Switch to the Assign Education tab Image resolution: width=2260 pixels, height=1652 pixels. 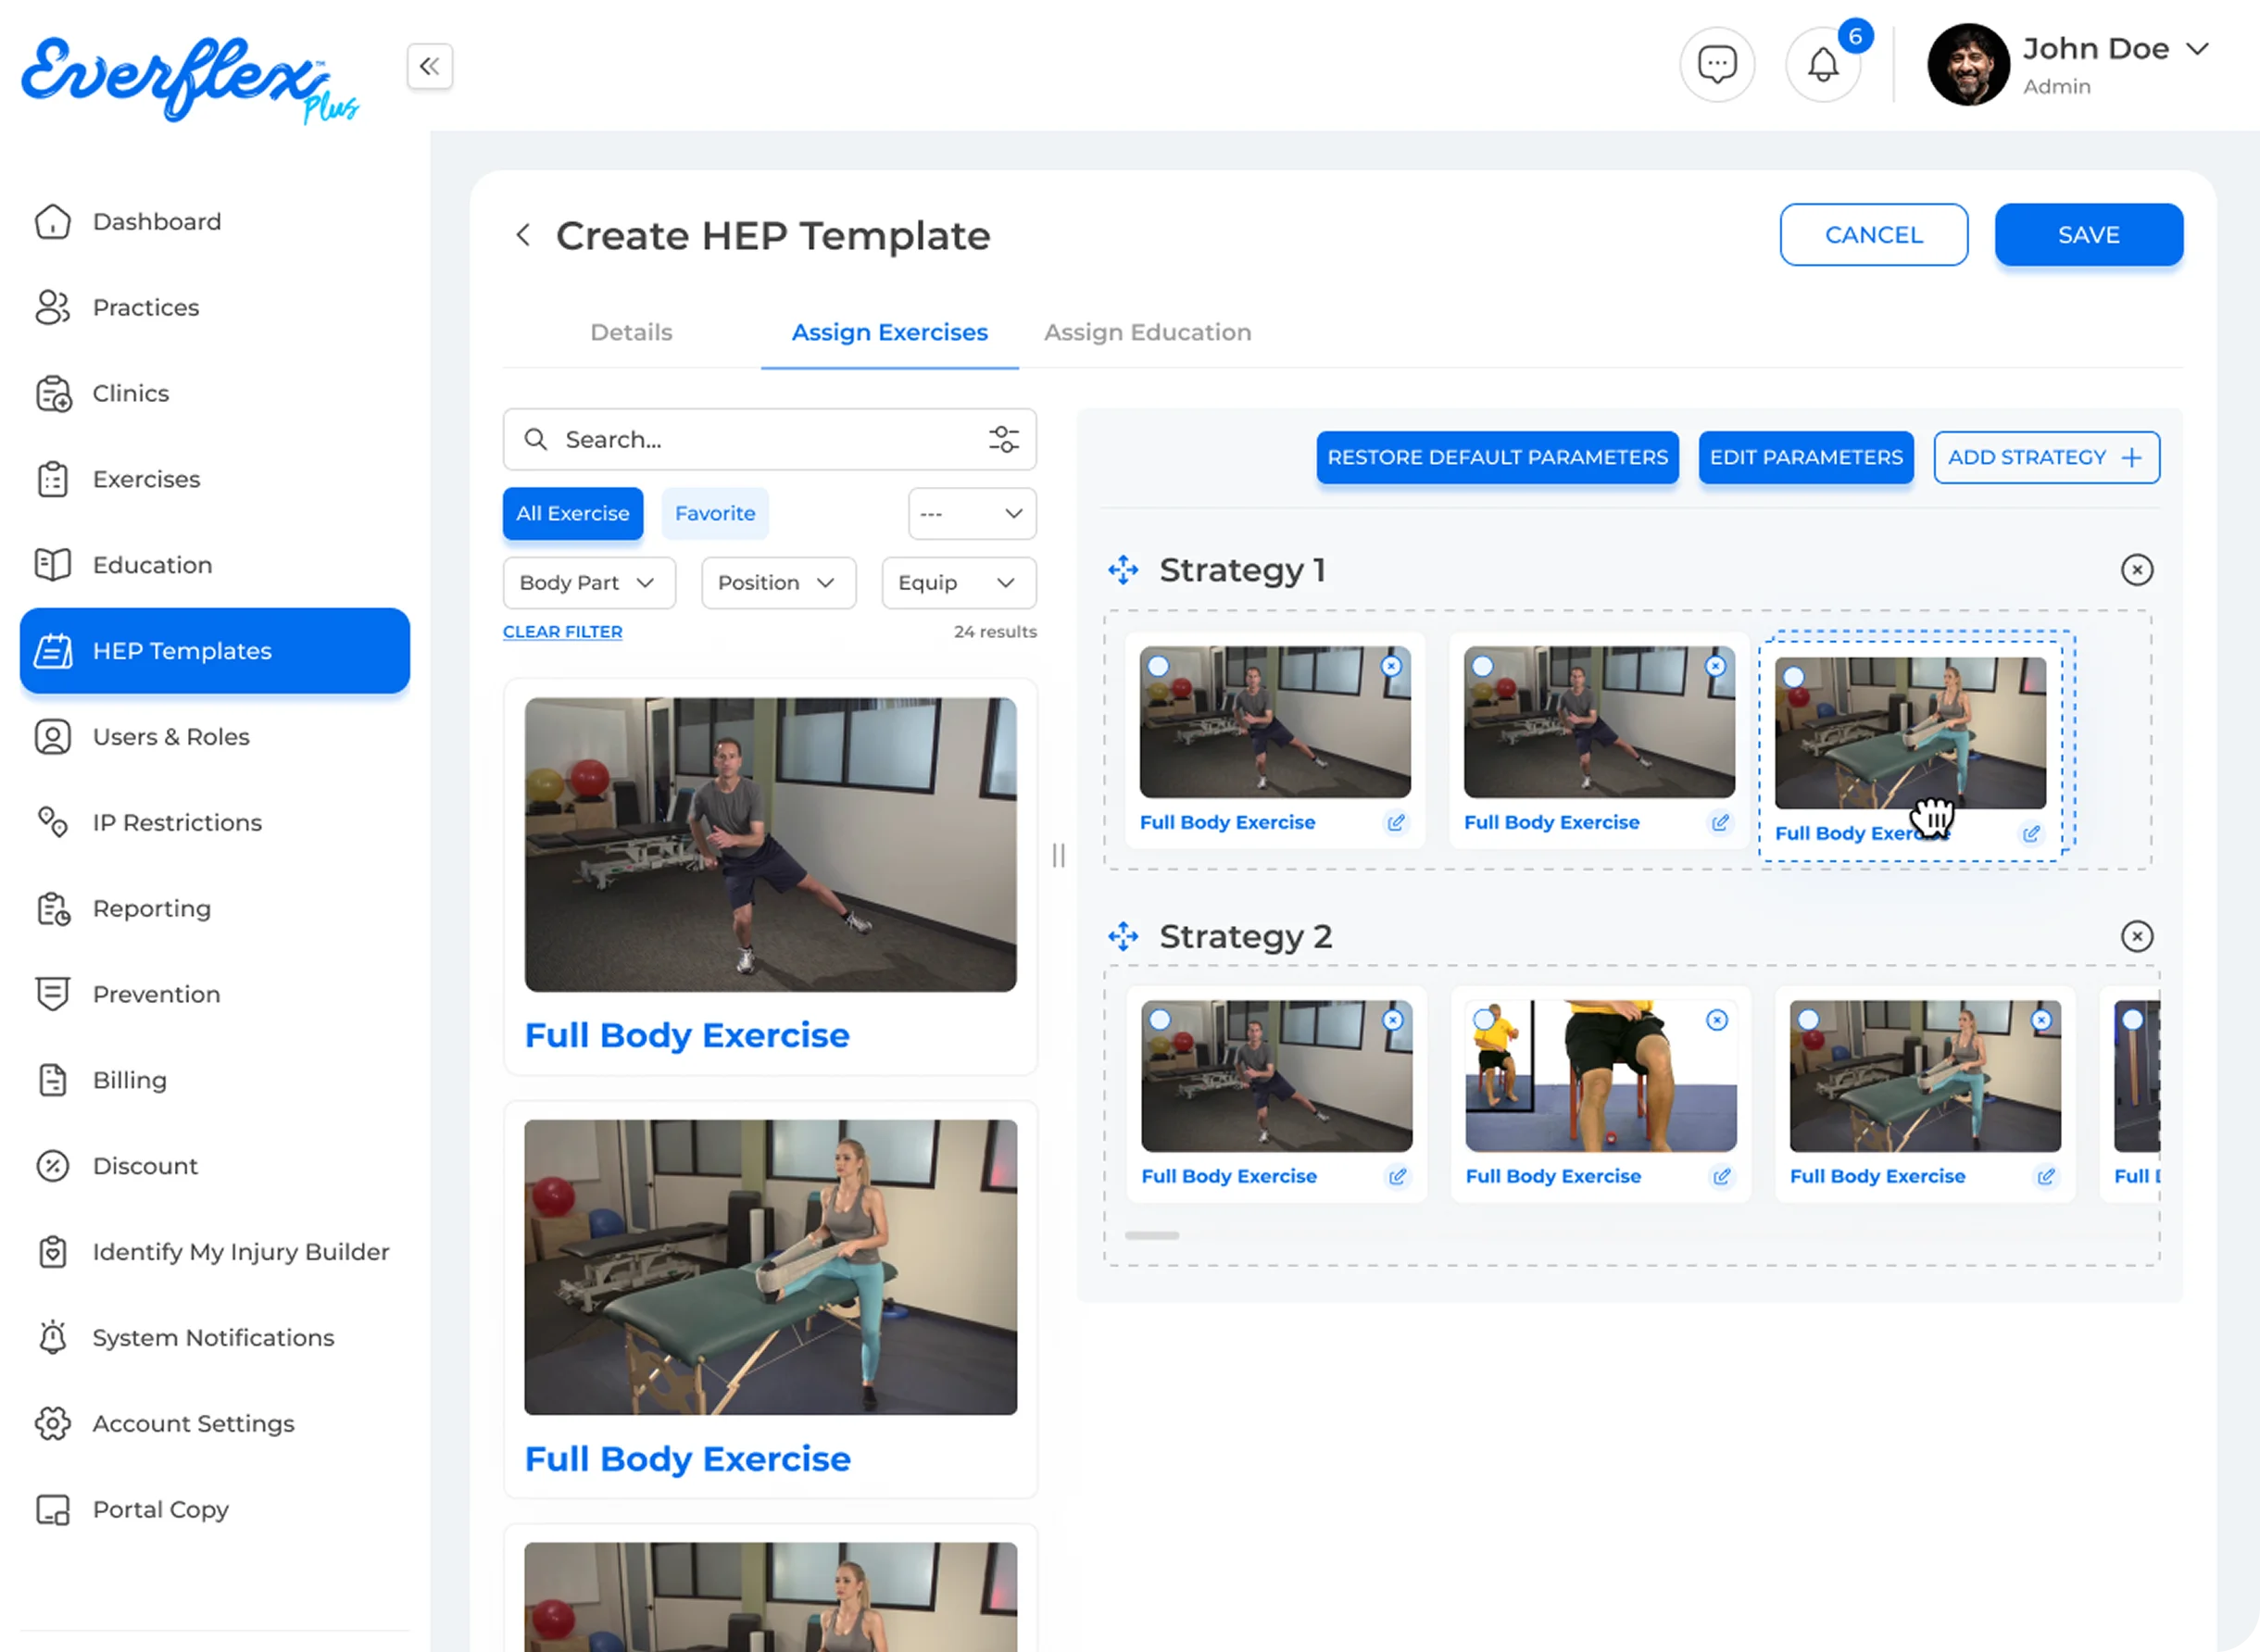click(x=1147, y=332)
